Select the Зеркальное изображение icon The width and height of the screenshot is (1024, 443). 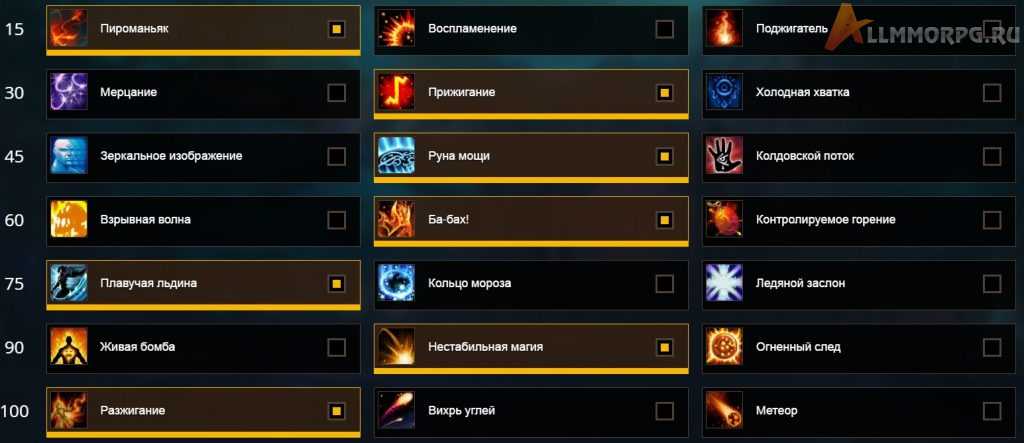tap(69, 156)
